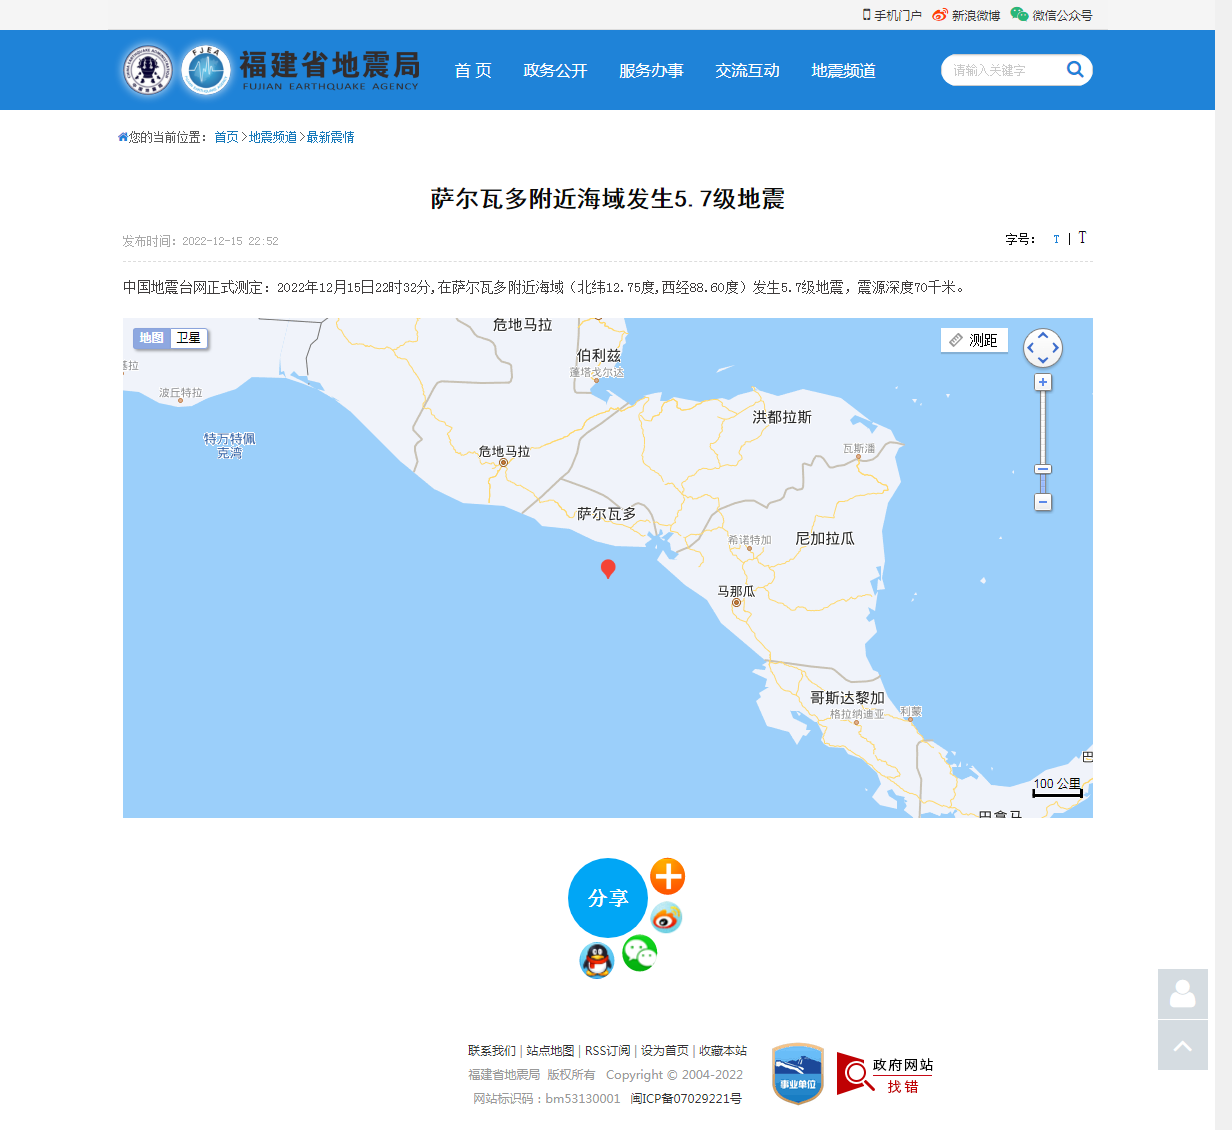
Task: Open the 政务公开 menu
Action: tap(555, 70)
